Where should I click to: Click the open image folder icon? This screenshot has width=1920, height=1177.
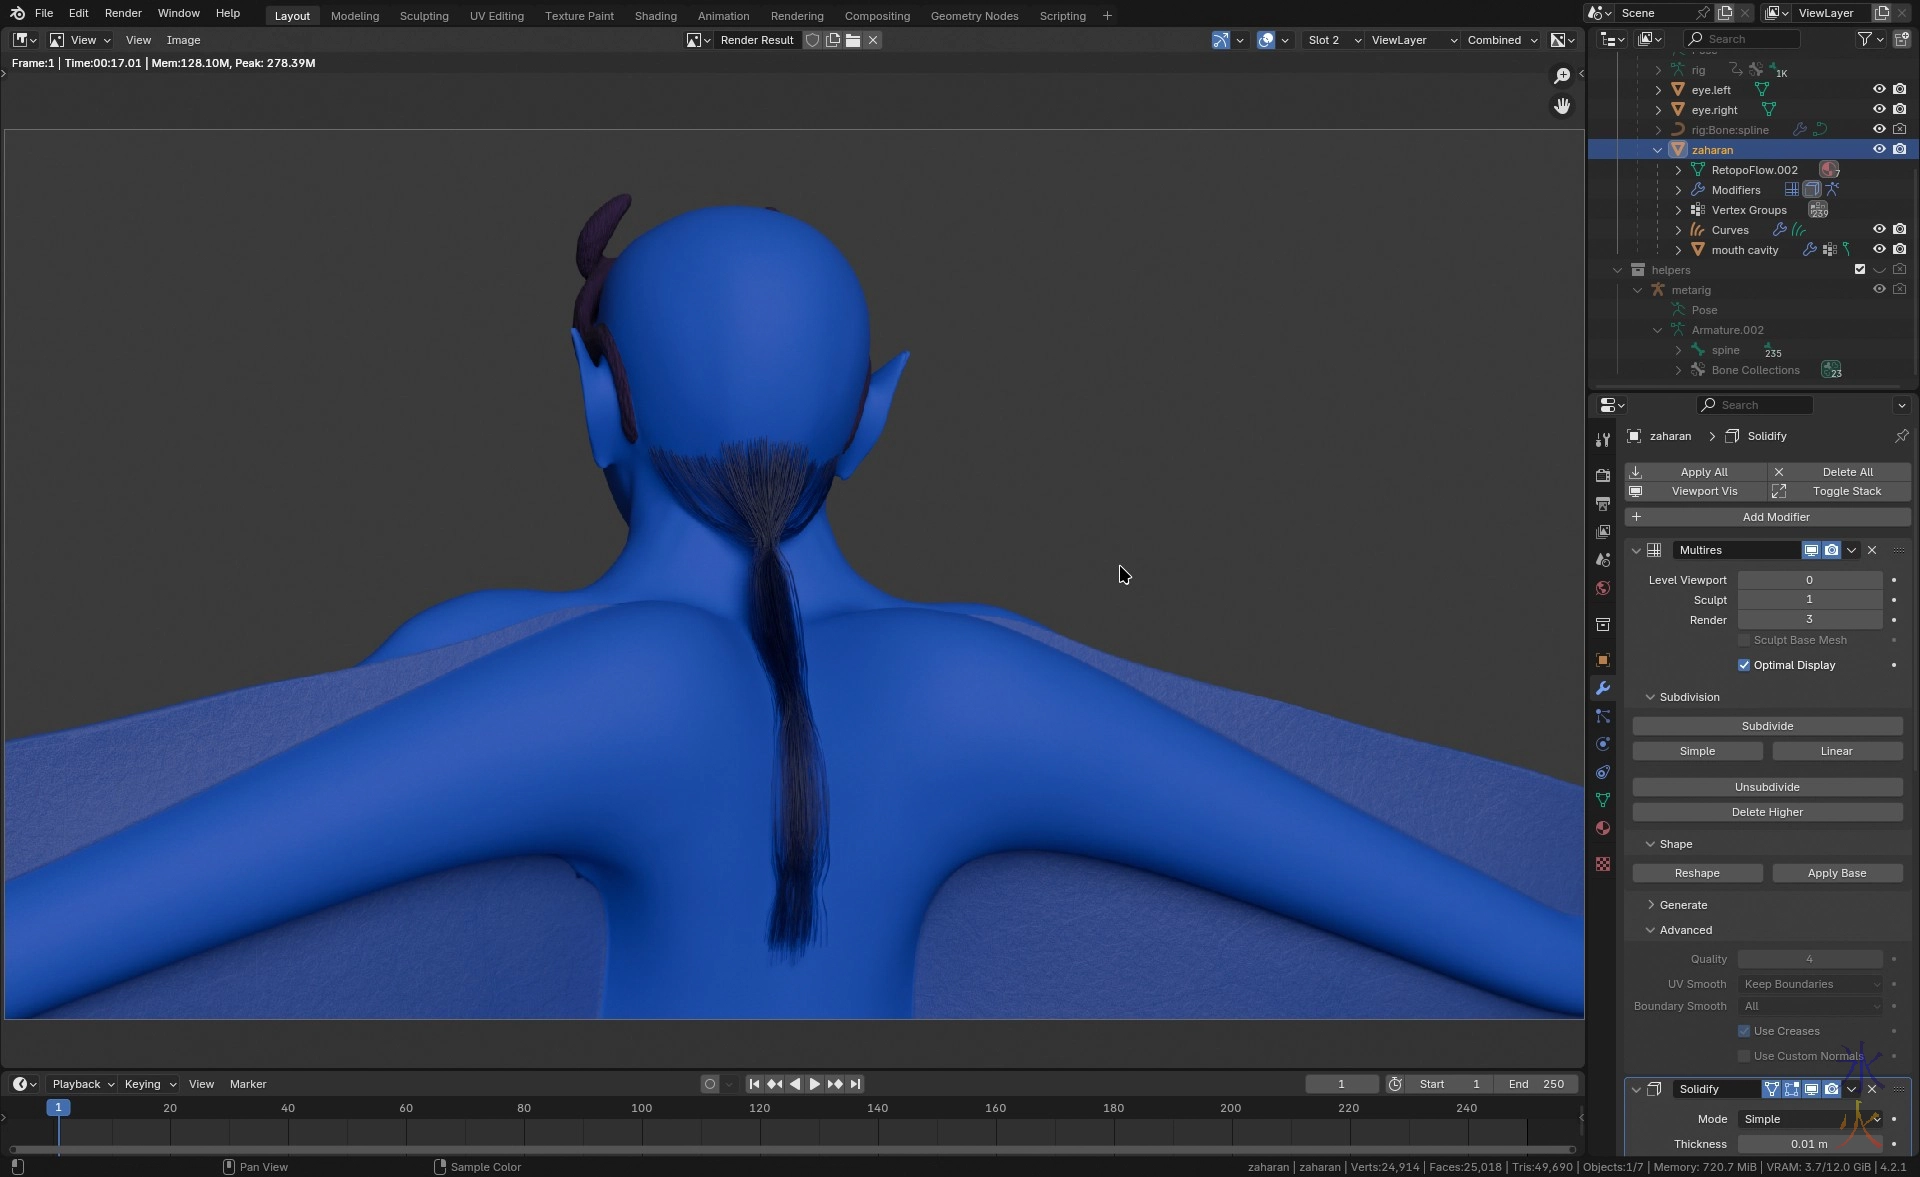pos(853,40)
